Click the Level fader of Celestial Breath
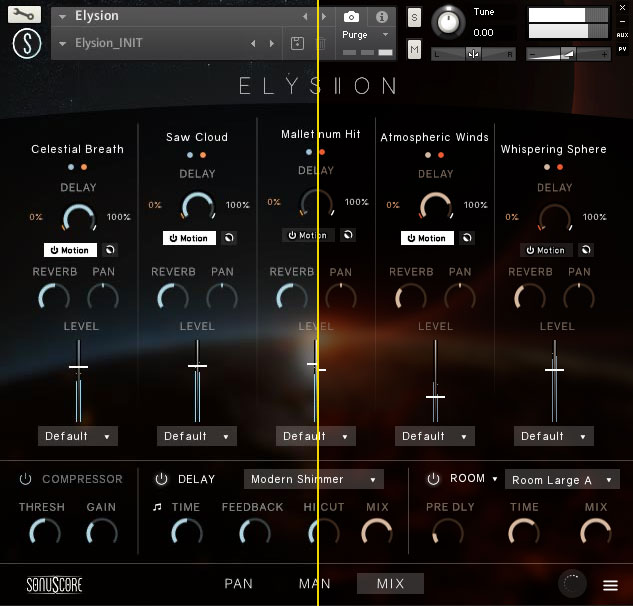This screenshot has width=633, height=606. (x=78, y=367)
